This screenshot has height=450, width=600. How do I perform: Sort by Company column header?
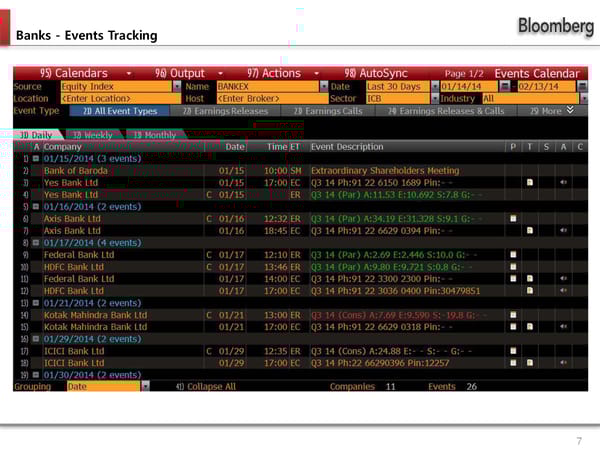[62, 147]
